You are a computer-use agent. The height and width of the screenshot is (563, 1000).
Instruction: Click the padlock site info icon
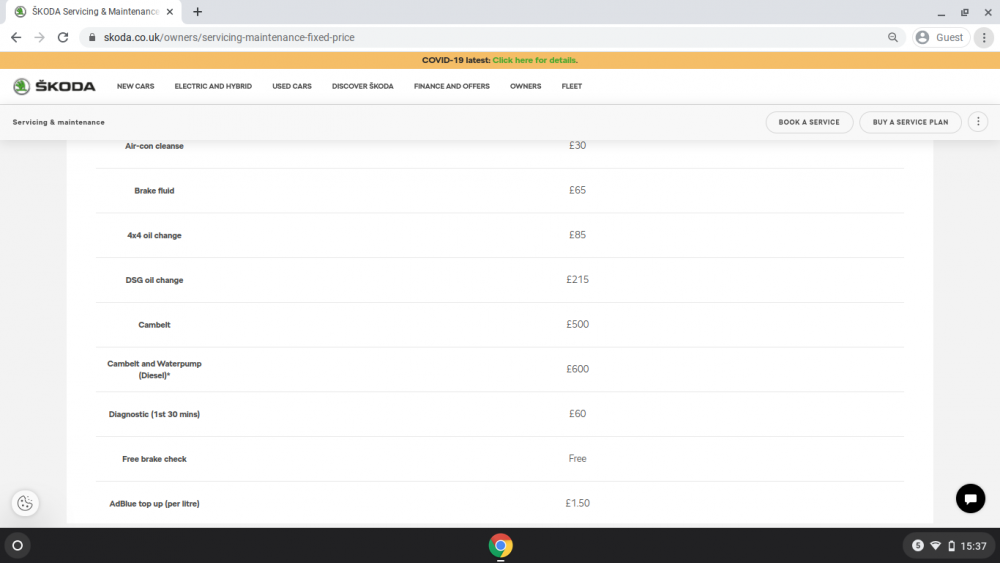92,38
